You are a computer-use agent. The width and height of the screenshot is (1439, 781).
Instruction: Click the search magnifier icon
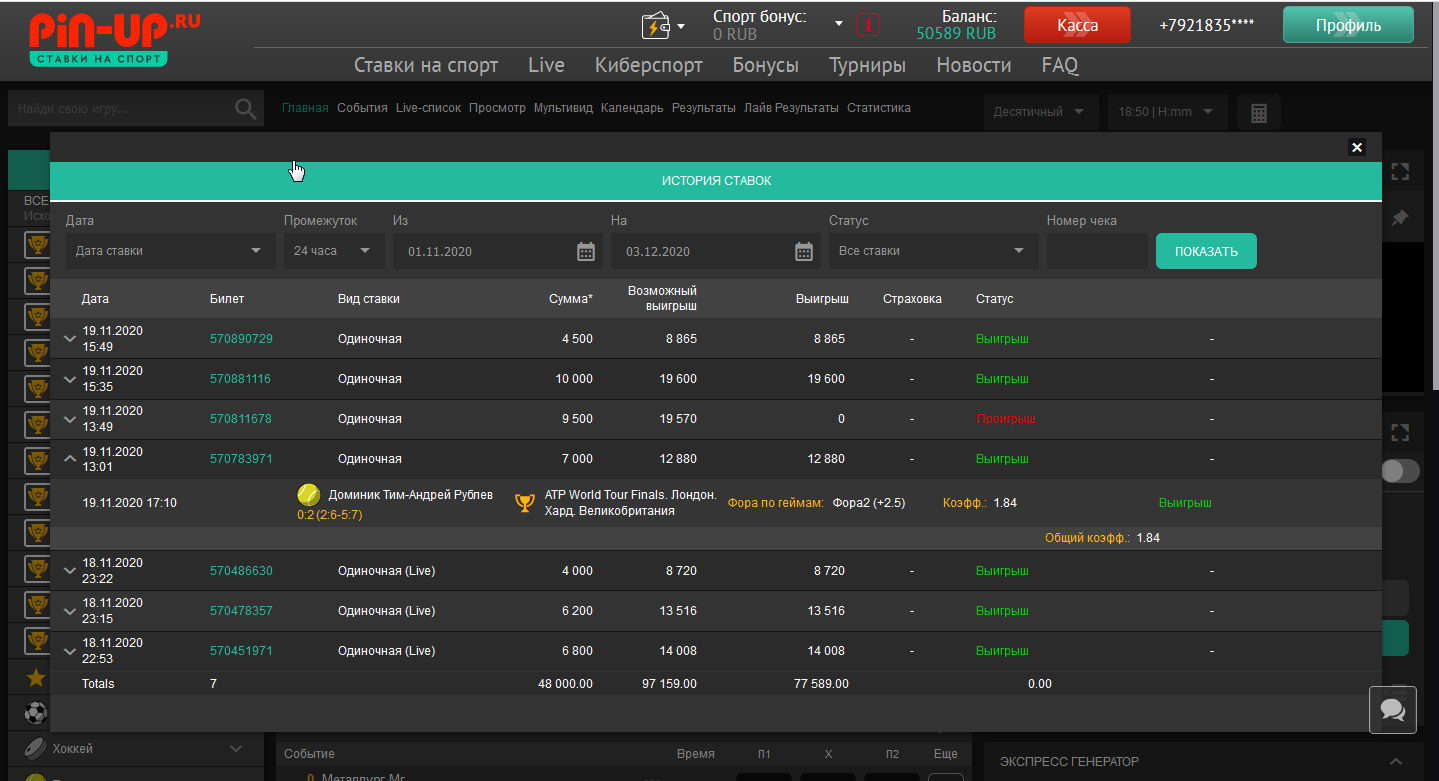pyautogui.click(x=245, y=108)
